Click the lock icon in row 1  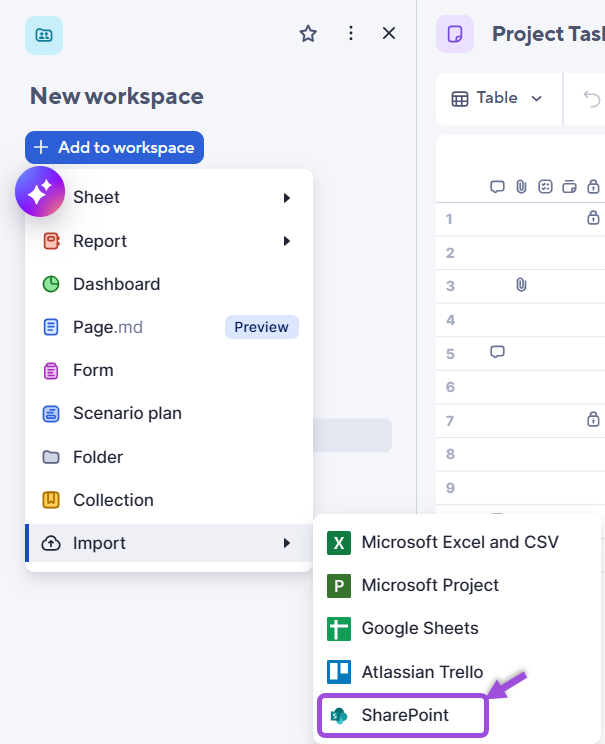point(593,217)
